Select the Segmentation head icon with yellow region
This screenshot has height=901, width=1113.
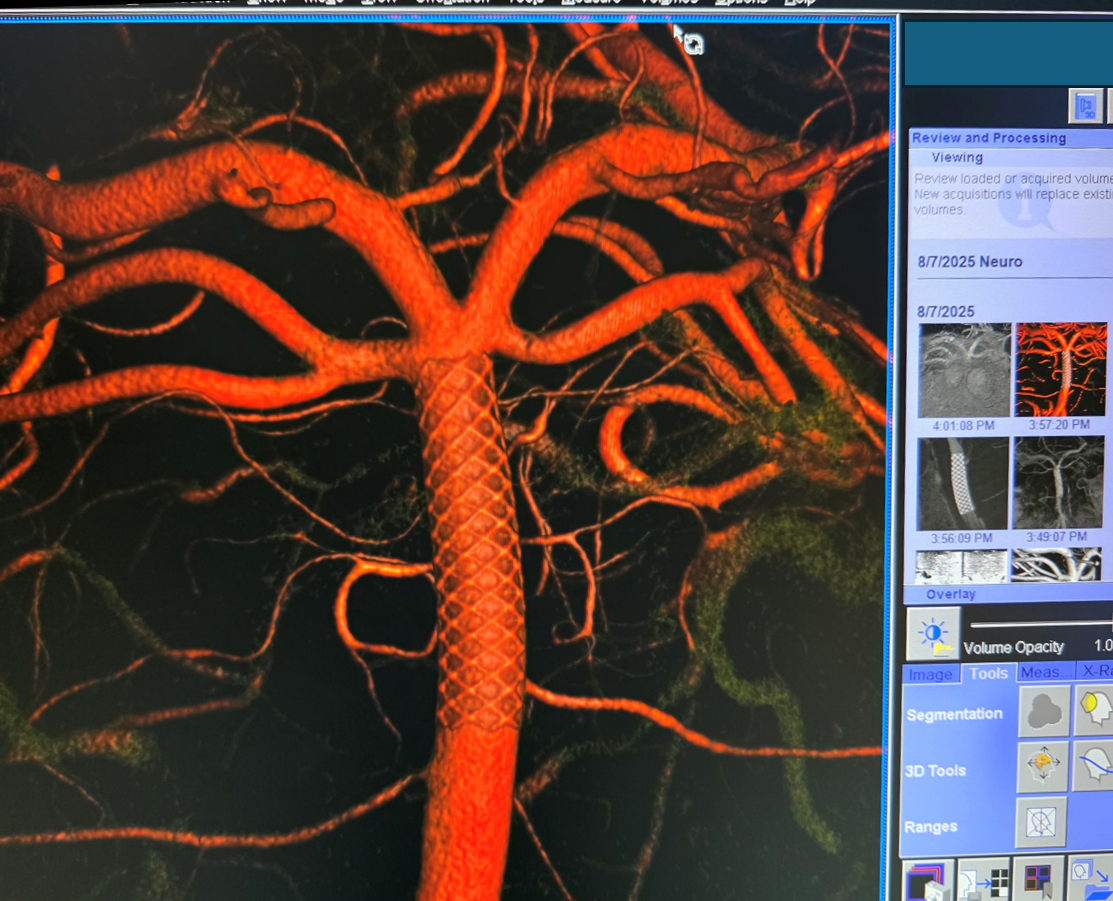pyautogui.click(x=1096, y=711)
